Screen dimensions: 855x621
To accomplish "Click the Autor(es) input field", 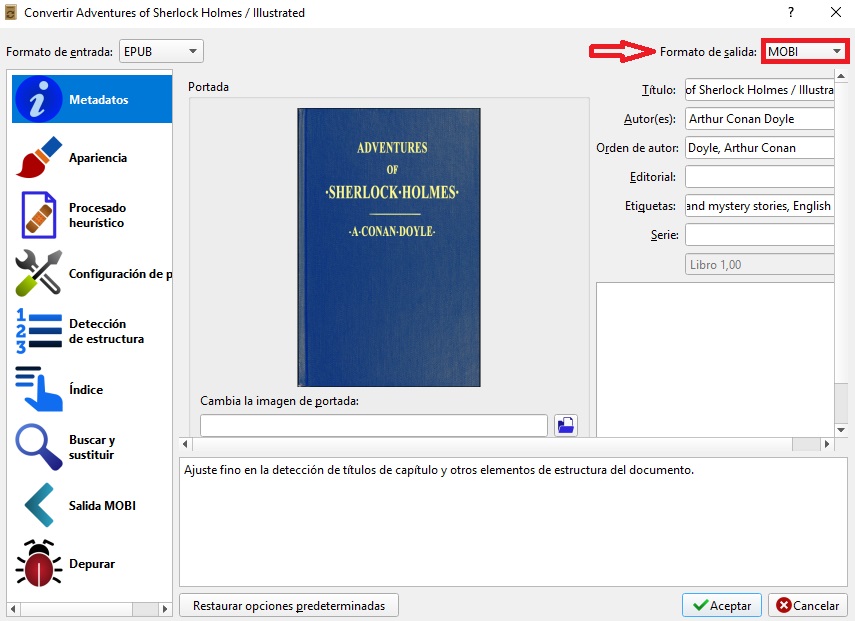I will [x=760, y=119].
